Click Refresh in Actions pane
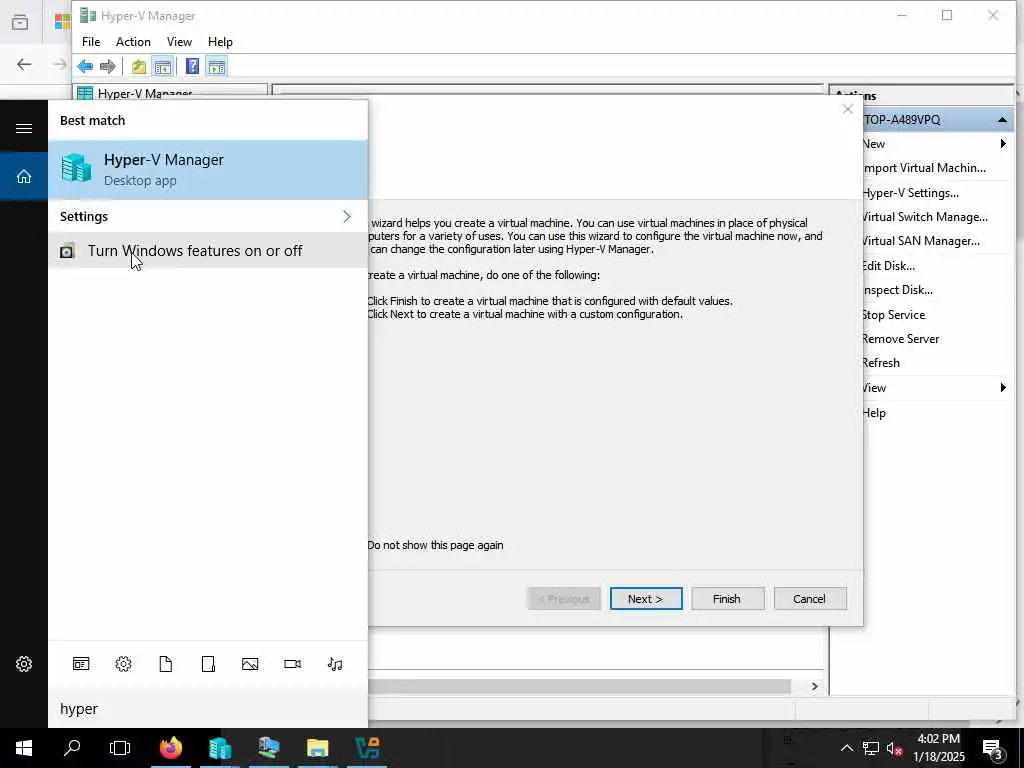 (881, 363)
